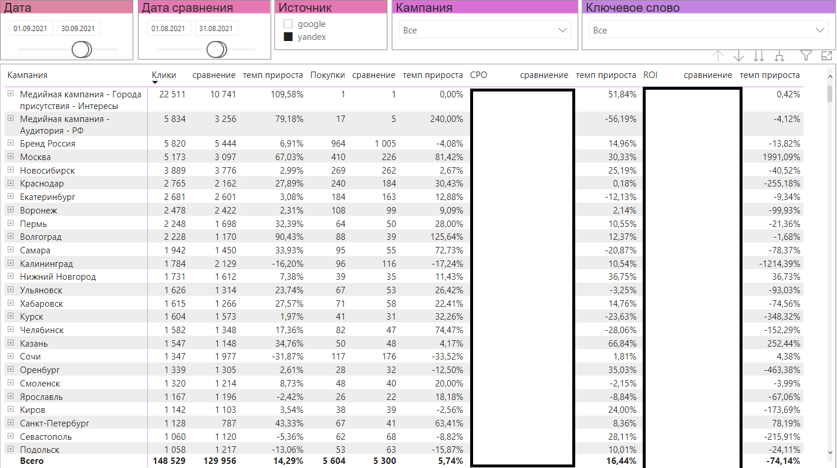Expand the Хабаровск campaign row
Viewport: 837px width, 468px height.
[10, 303]
